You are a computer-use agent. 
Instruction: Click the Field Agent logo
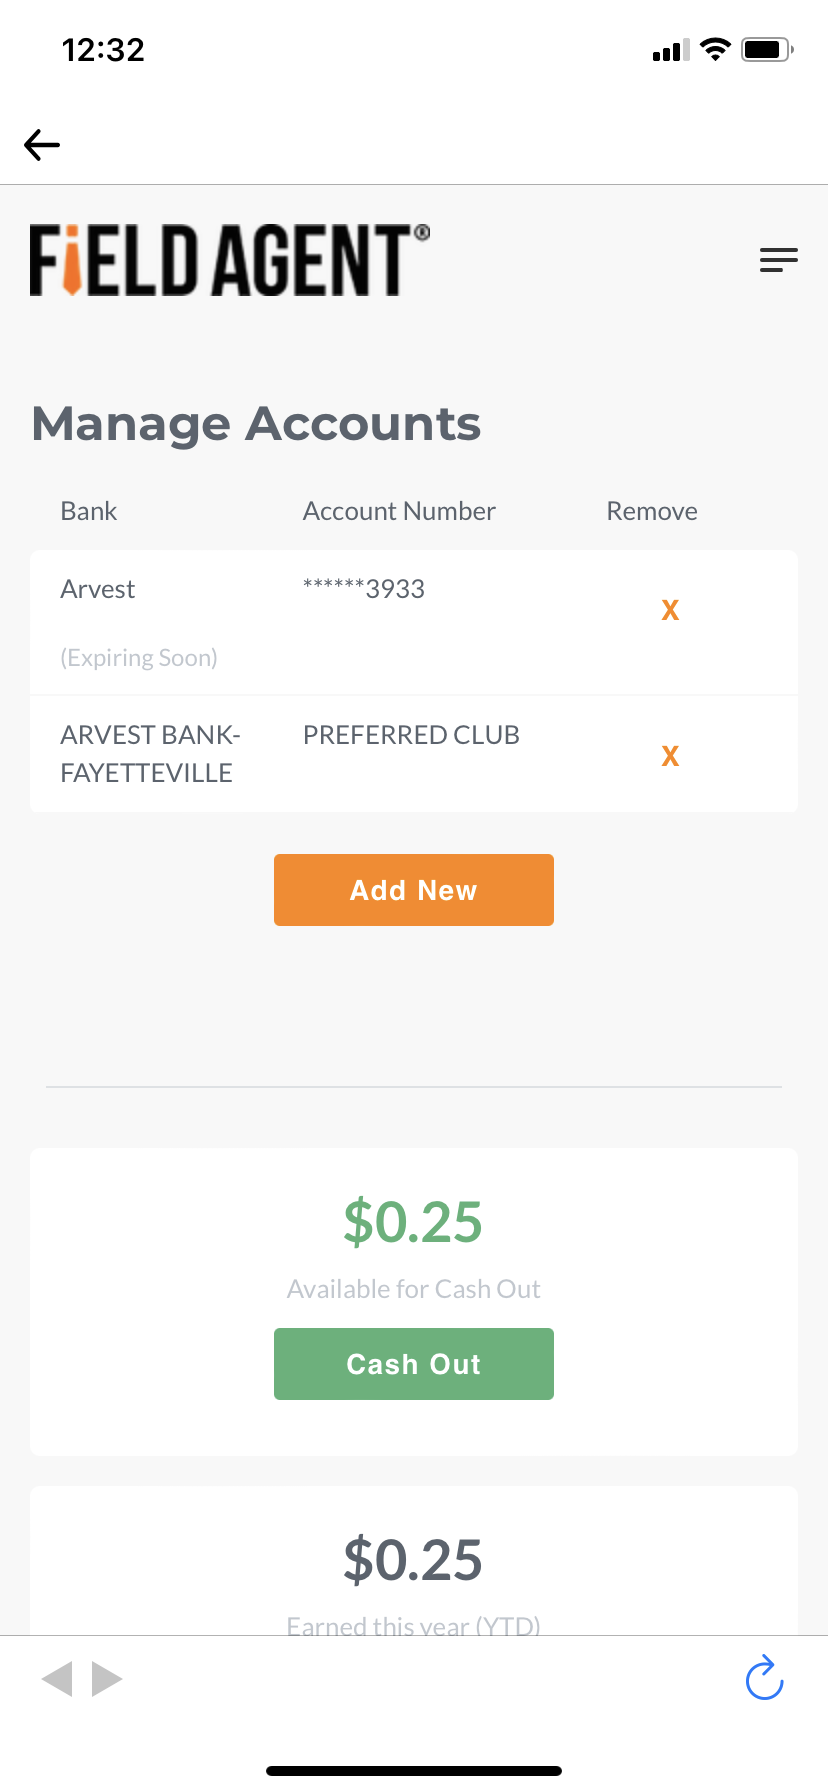pos(230,260)
